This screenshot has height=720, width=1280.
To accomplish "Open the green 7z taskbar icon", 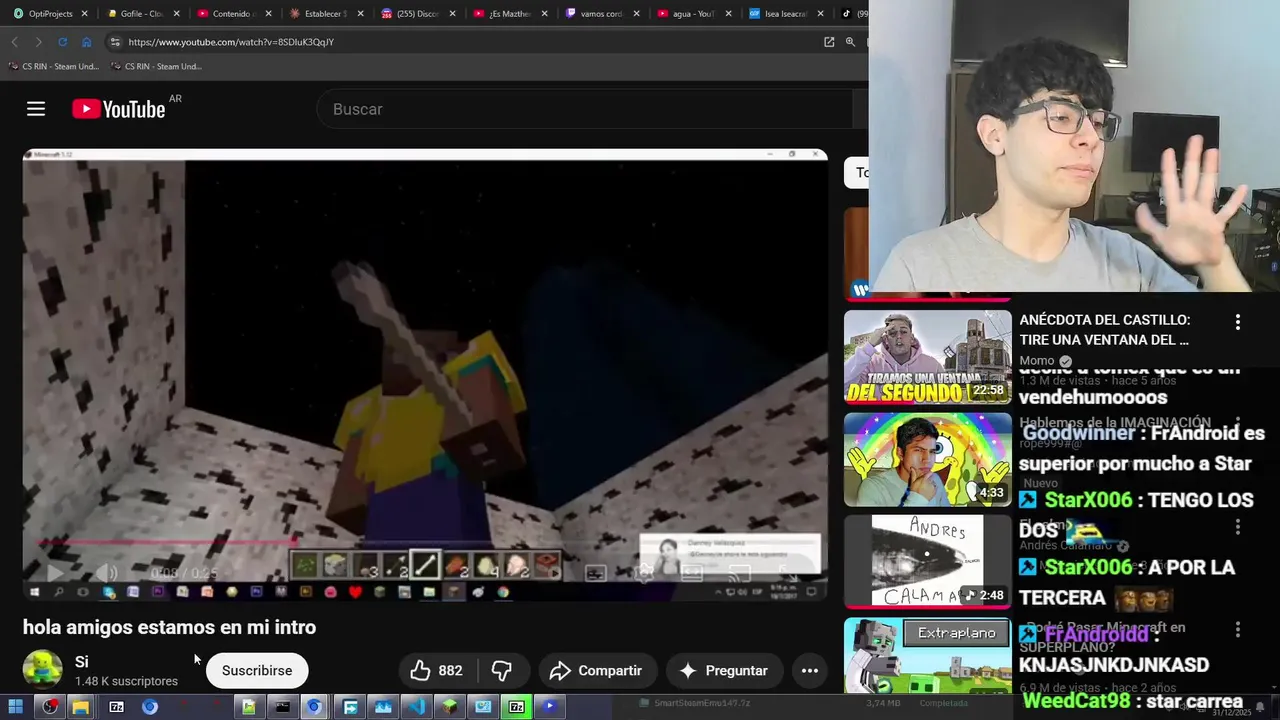I will 516,707.
